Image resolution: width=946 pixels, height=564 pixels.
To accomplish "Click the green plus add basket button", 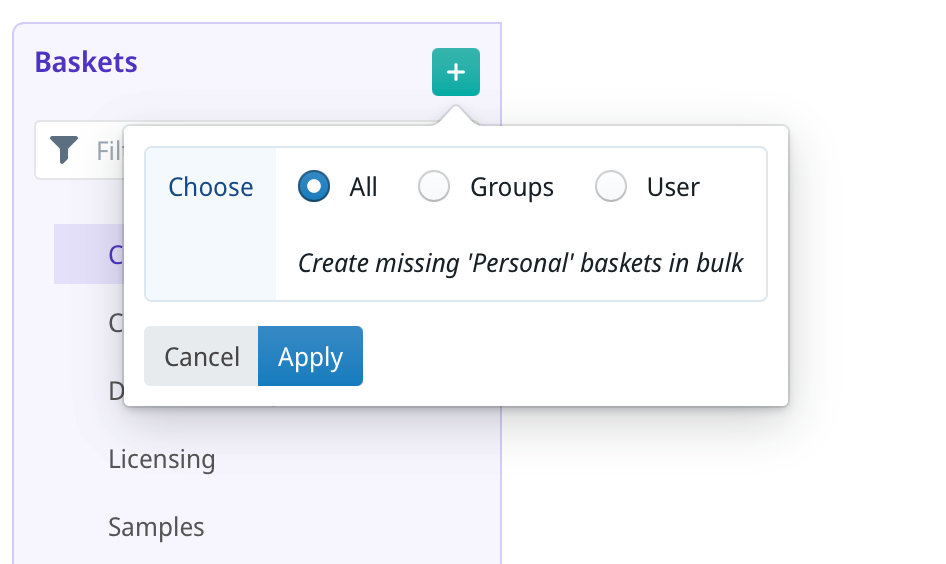I will pyautogui.click(x=455, y=72).
